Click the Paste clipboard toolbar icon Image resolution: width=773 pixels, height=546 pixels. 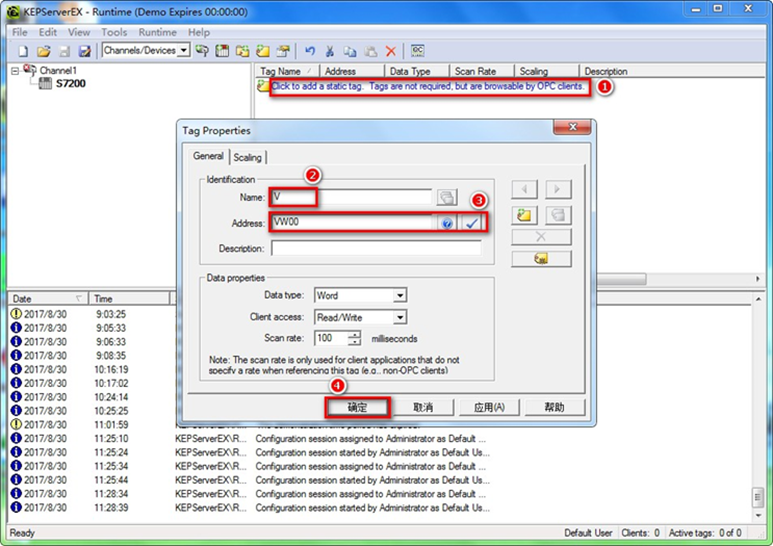point(371,51)
